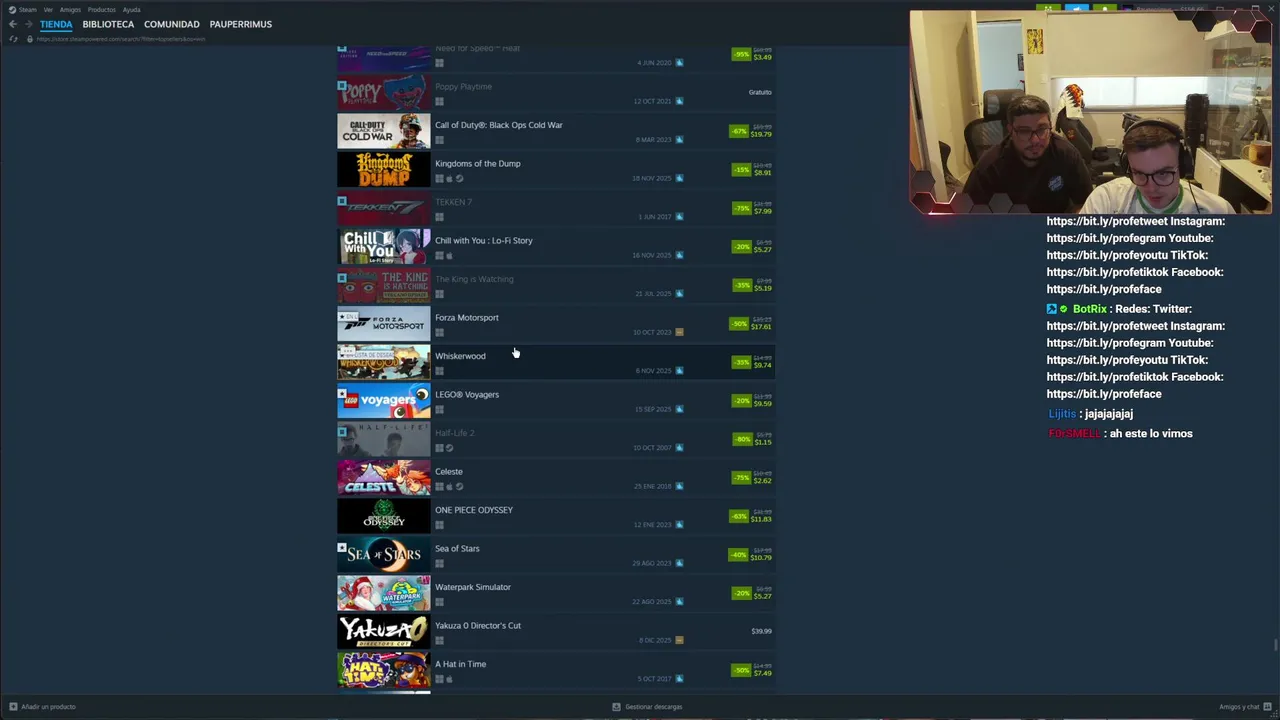The height and width of the screenshot is (720, 1280).
Task: Open the Forza Motorsport title link
Action: click(467, 317)
